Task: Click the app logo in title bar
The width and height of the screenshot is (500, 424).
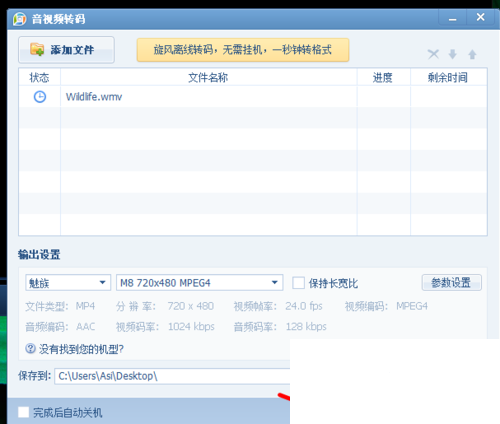Action: (19, 19)
